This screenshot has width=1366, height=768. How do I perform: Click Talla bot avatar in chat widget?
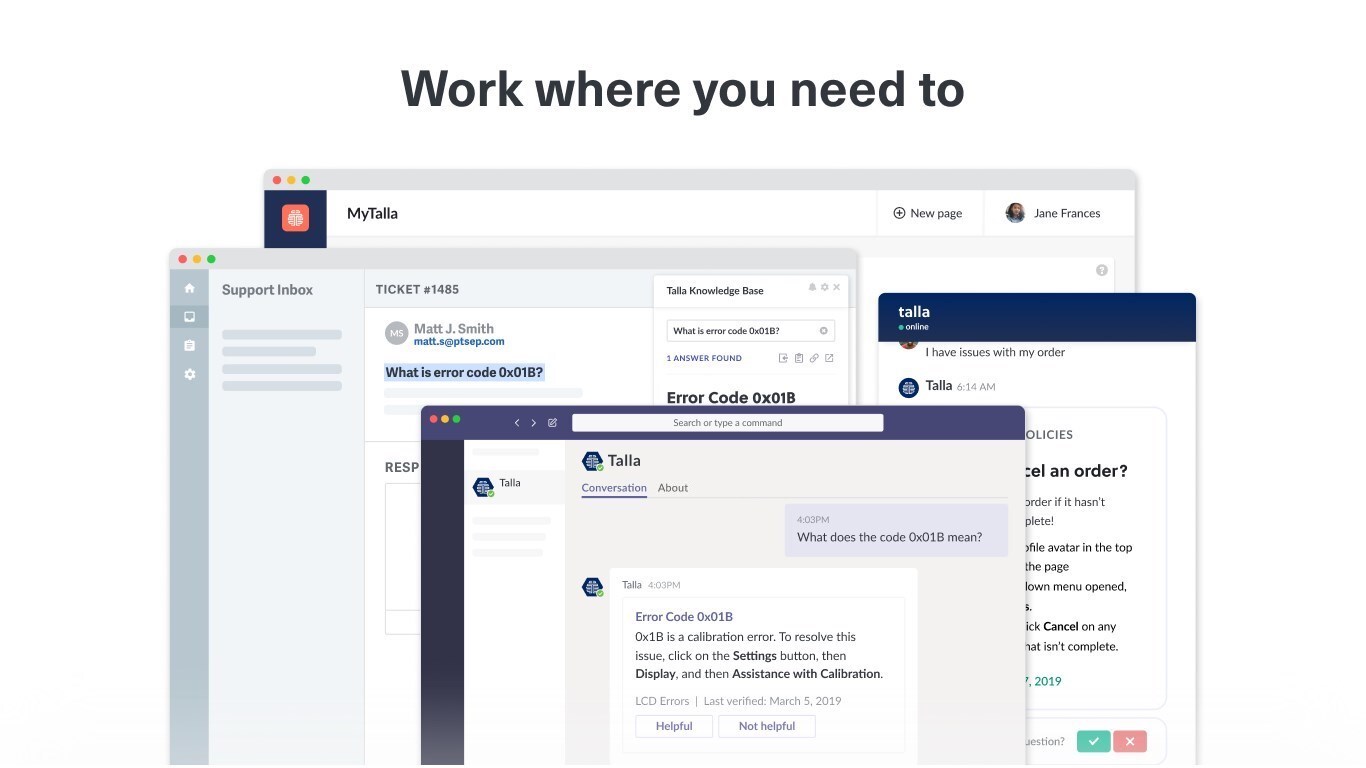pyautogui.click(x=908, y=388)
